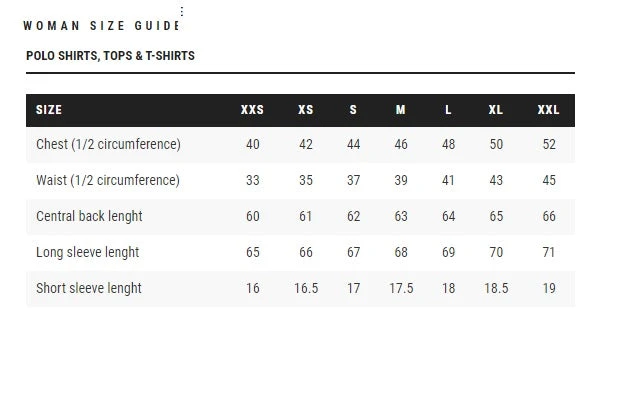Select the XS size column header
The height and width of the screenshot is (405, 624).
tap(306, 110)
